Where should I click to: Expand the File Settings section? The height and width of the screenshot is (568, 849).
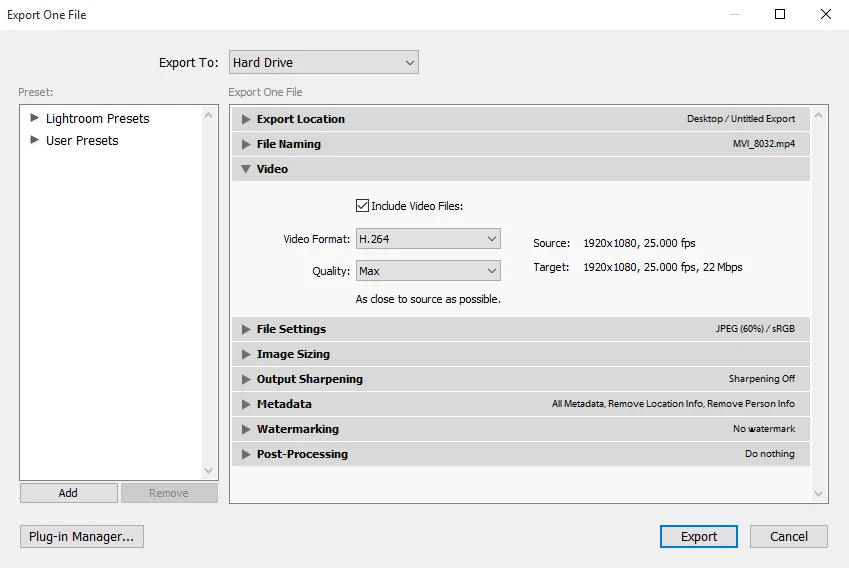246,329
